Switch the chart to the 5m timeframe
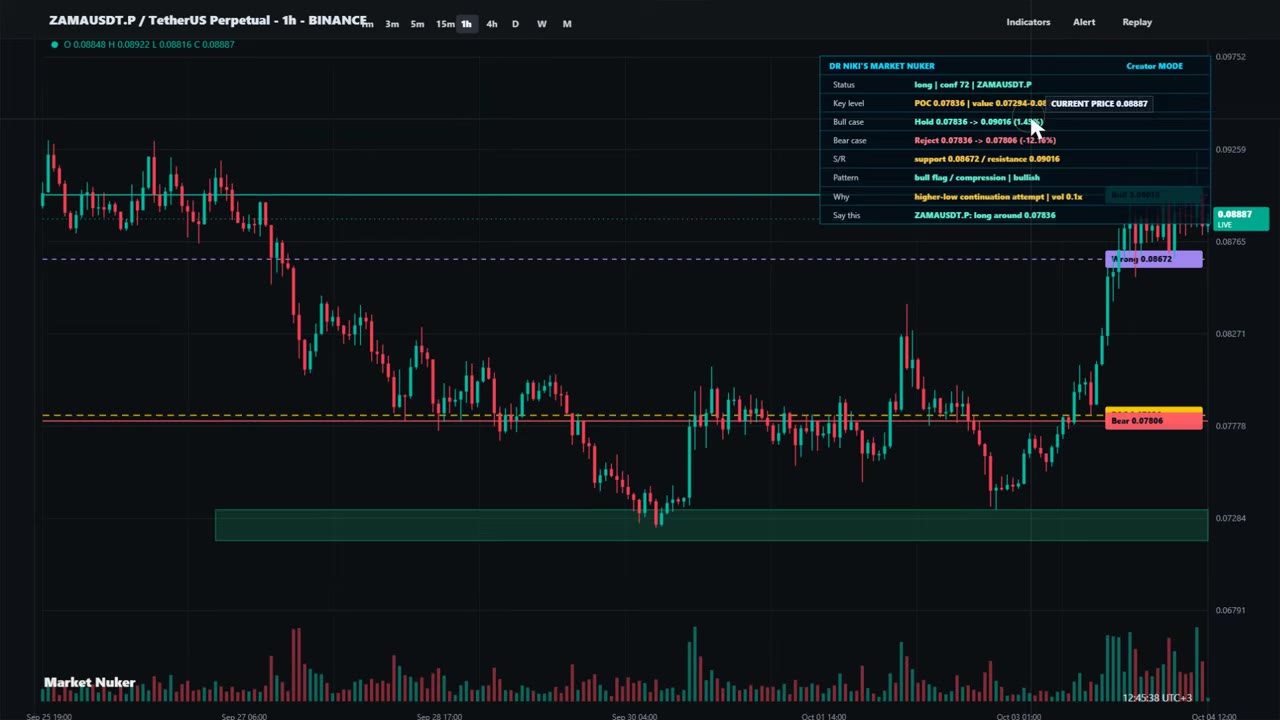The height and width of the screenshot is (720, 1280). (x=417, y=24)
